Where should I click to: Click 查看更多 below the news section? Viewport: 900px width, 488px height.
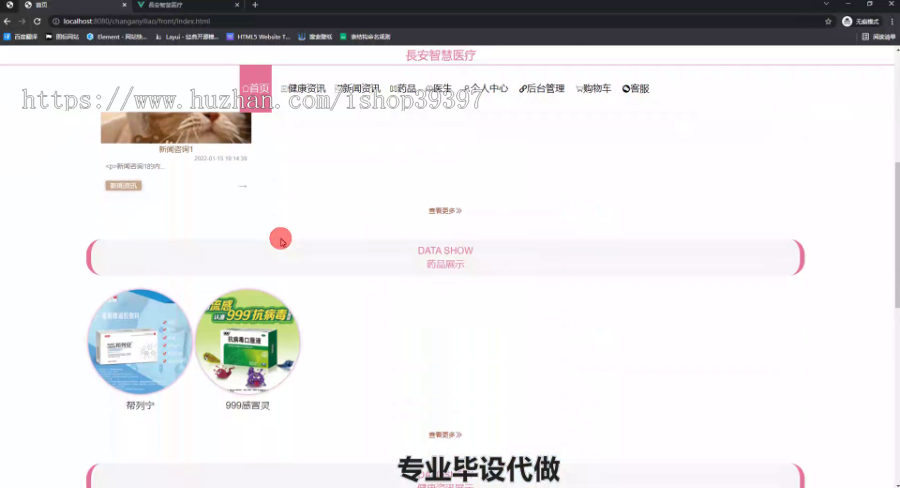(445, 211)
